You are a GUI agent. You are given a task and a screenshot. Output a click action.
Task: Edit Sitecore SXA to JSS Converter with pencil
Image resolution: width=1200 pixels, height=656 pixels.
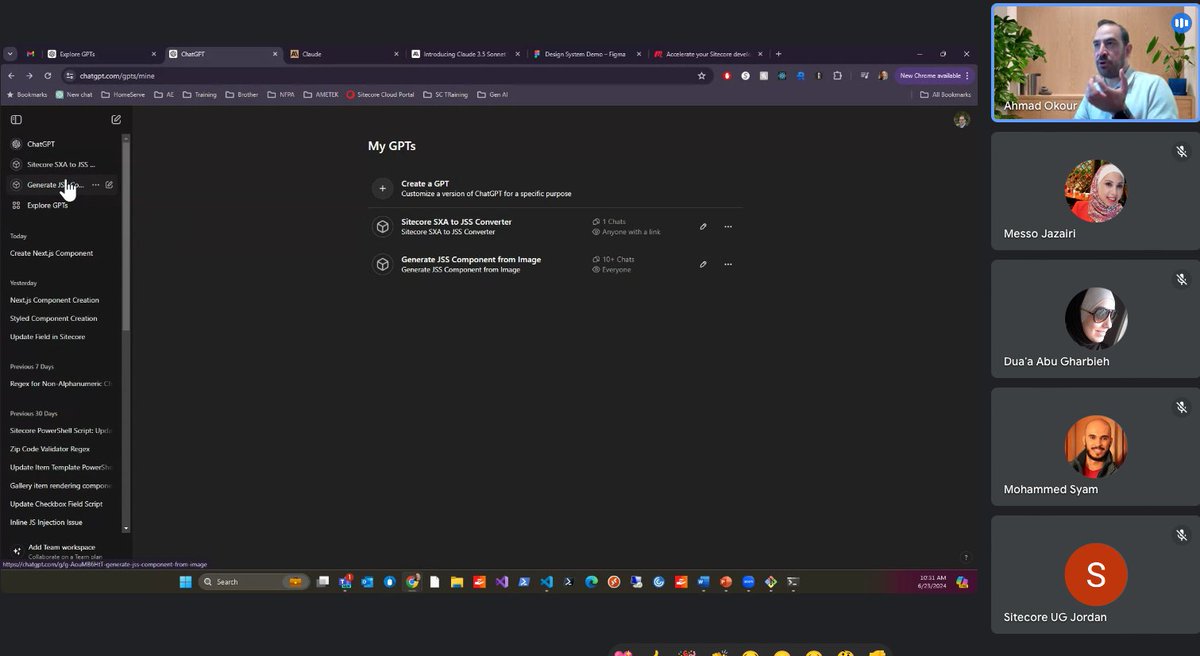coord(703,227)
